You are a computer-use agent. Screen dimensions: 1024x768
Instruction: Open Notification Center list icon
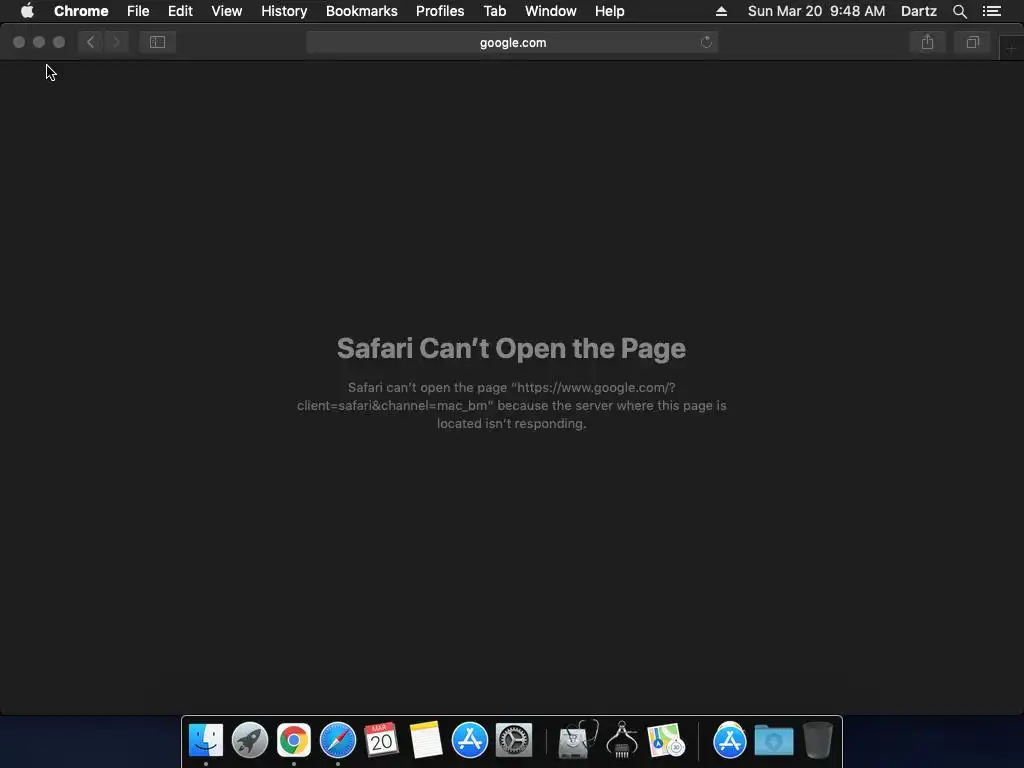click(x=991, y=11)
